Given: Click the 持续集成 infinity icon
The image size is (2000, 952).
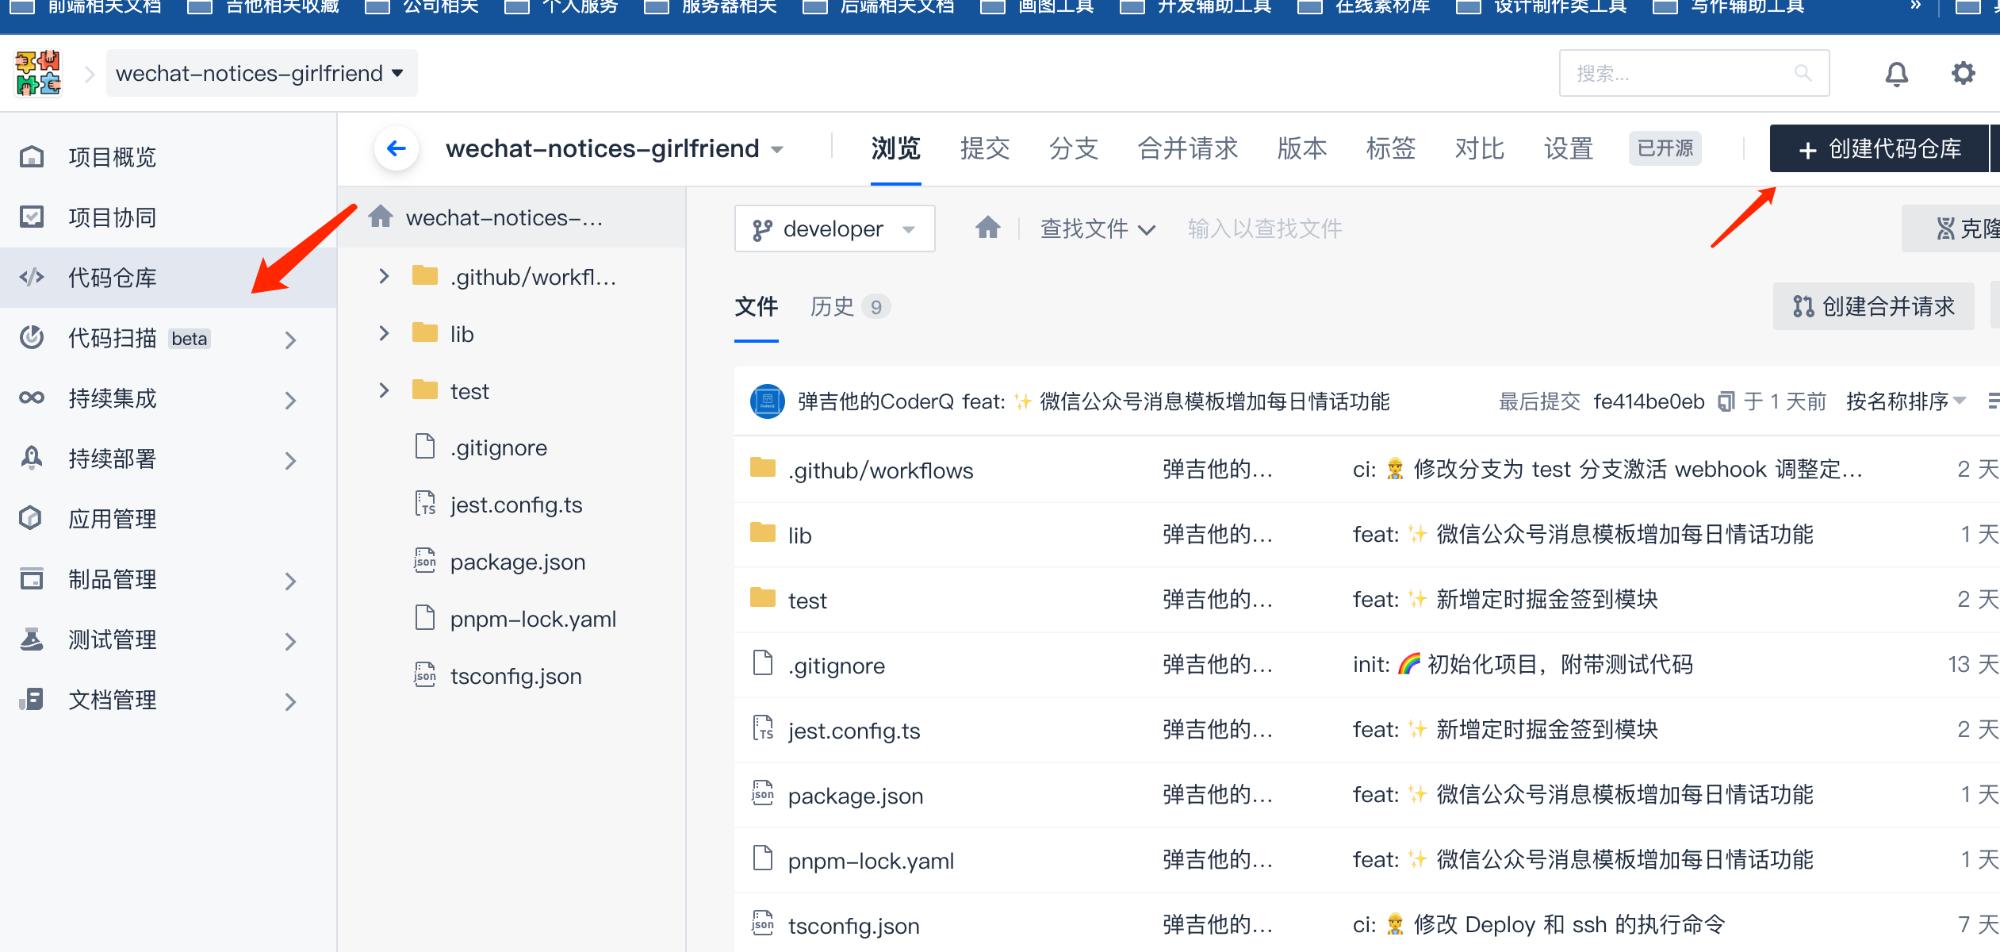Looking at the screenshot, I should click(32, 398).
